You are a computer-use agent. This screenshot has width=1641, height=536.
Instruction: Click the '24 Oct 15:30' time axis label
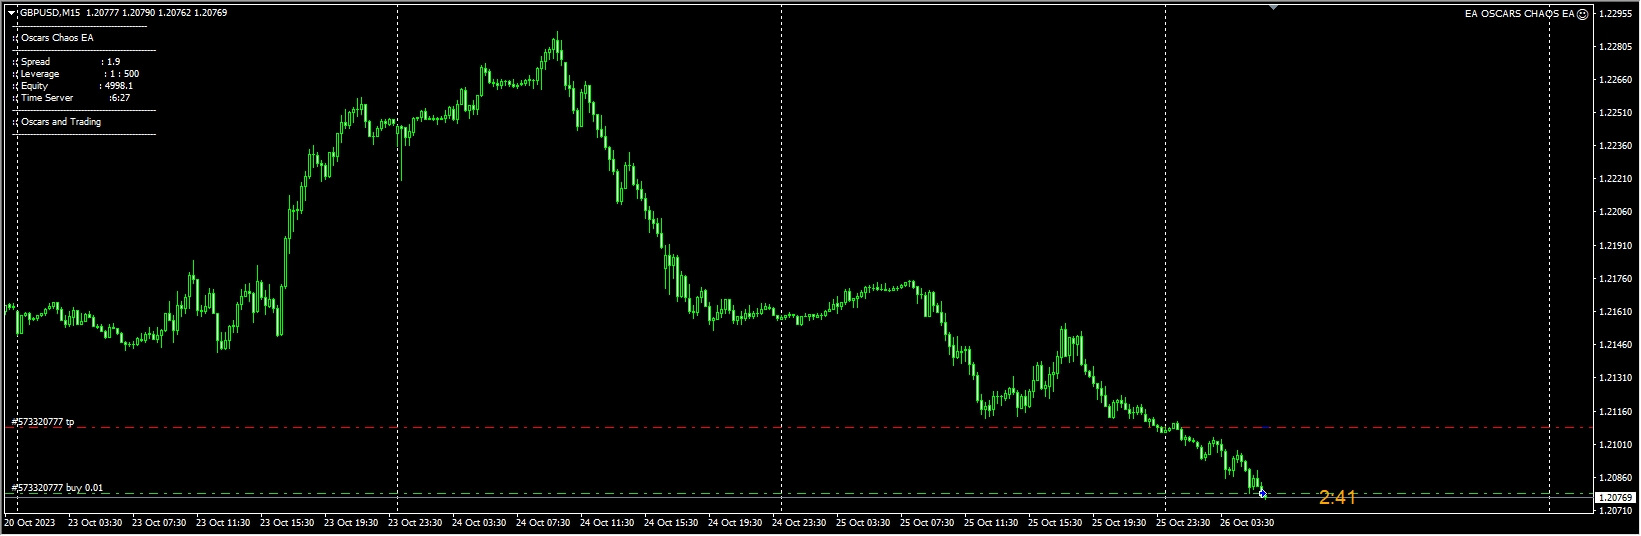671,522
